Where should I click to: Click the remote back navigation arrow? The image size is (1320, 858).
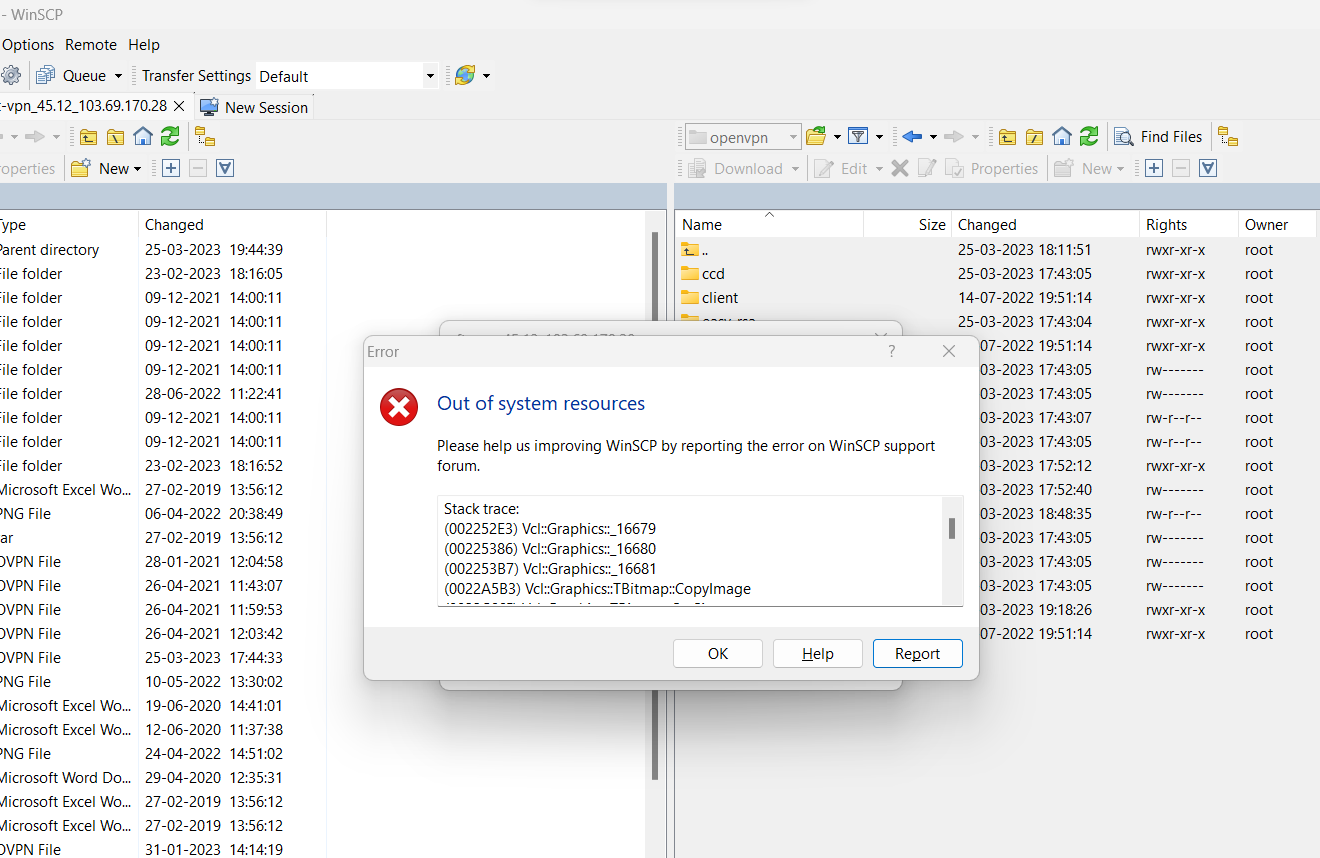point(911,137)
